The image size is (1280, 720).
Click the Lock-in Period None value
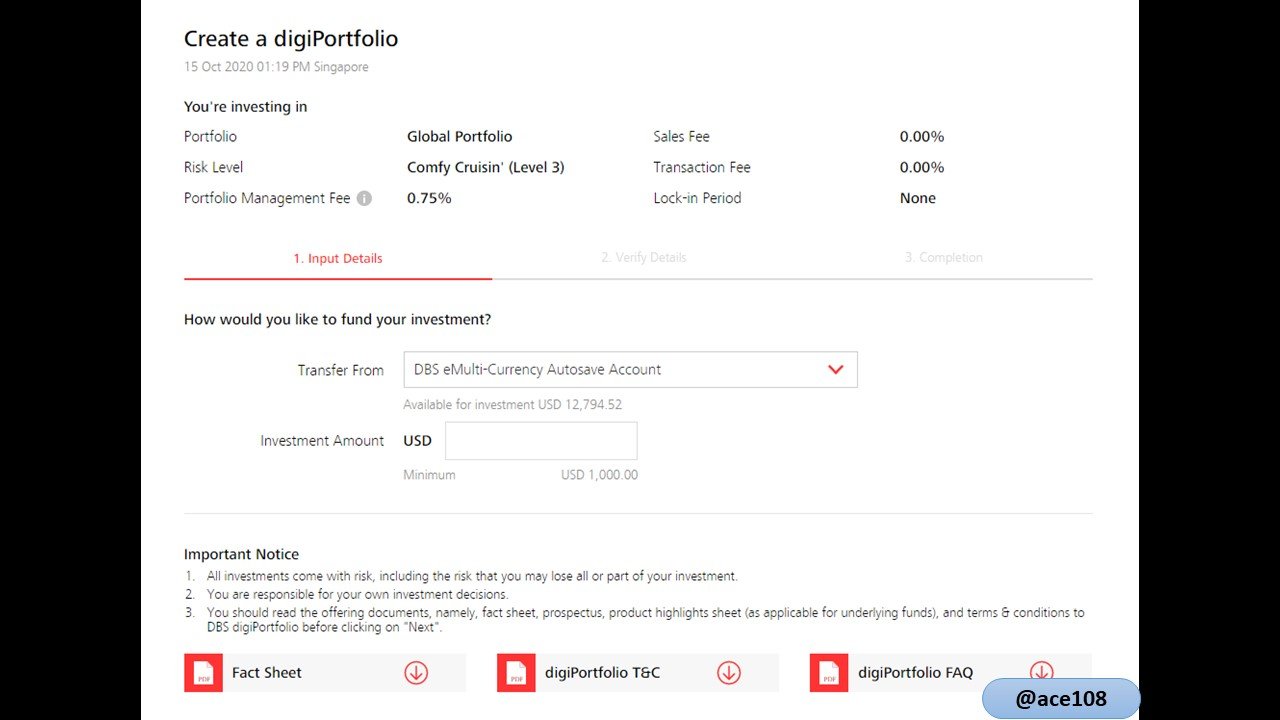[918, 198]
